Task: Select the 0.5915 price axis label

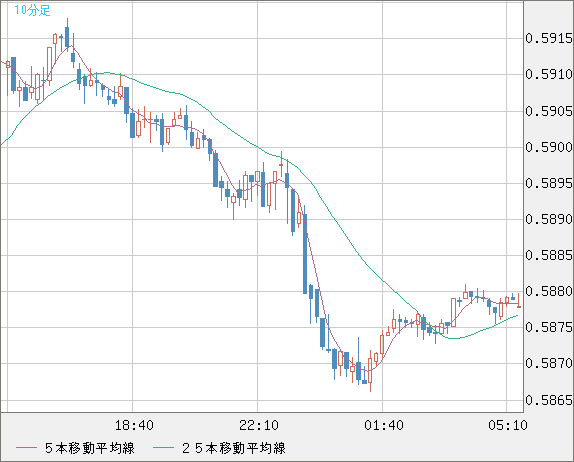Action: [x=549, y=38]
